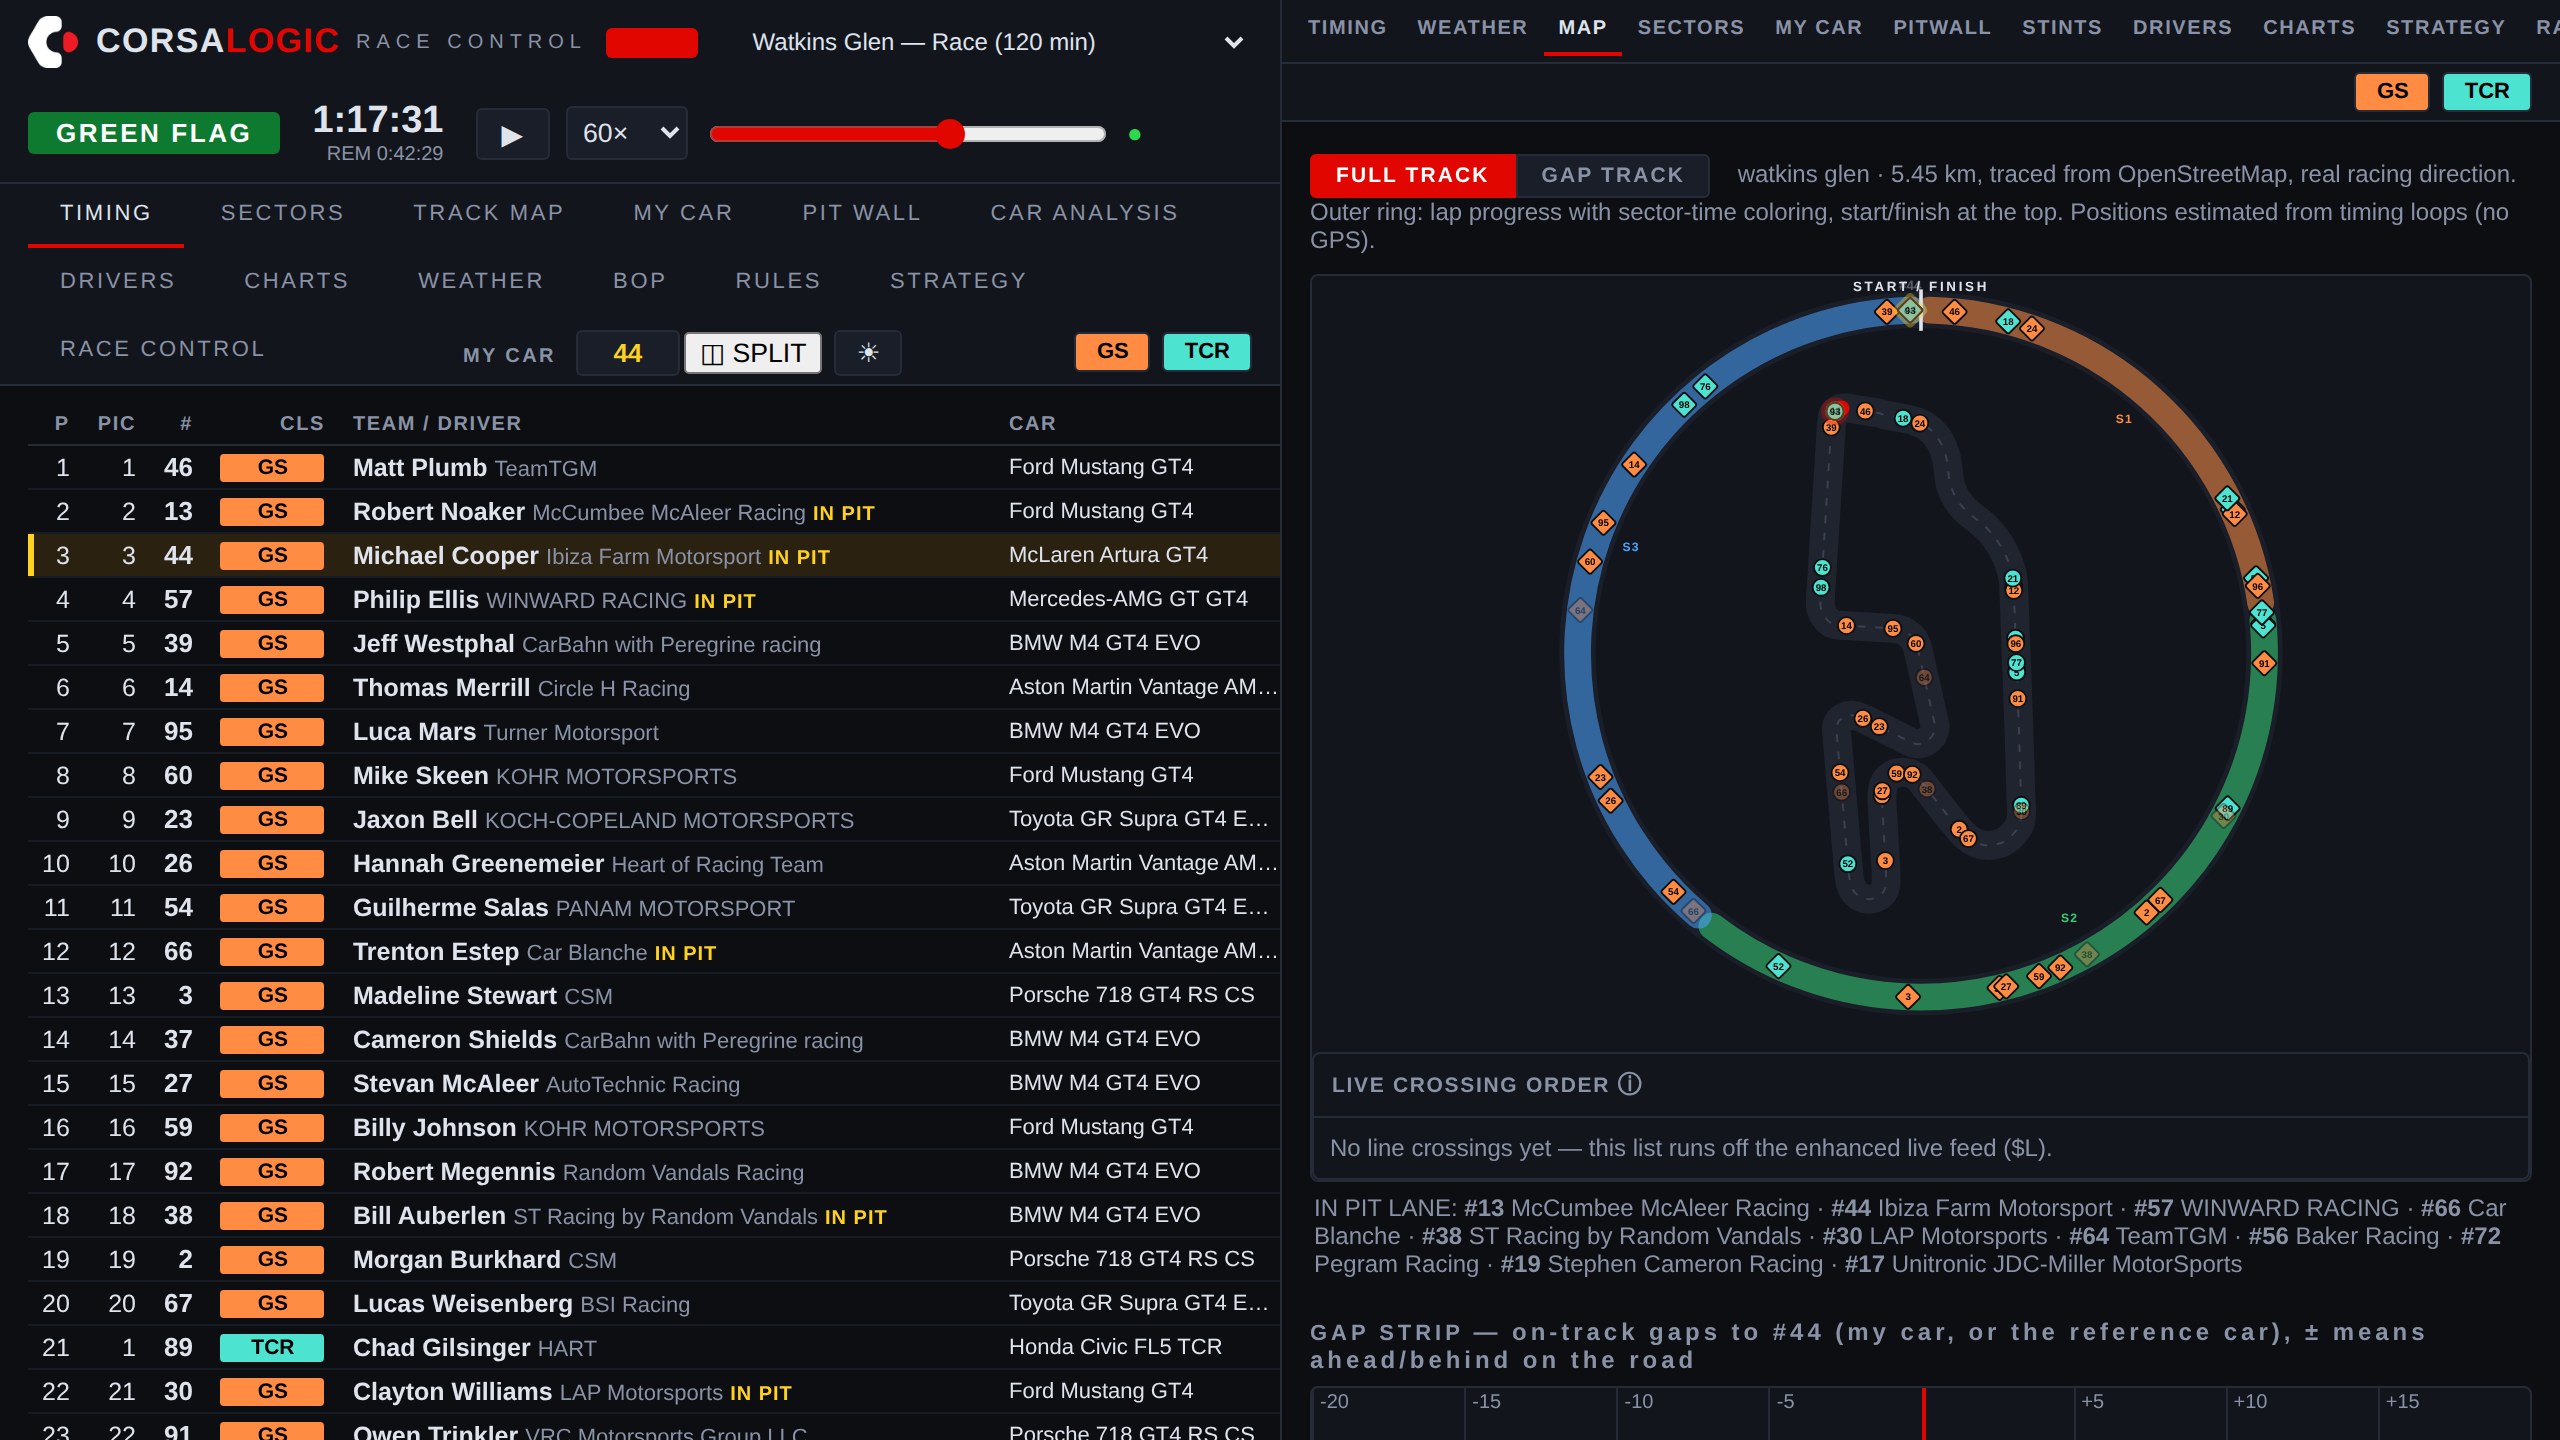2560x1440 pixels.
Task: Click the GREEN FLAG status button
Action: click(x=154, y=133)
